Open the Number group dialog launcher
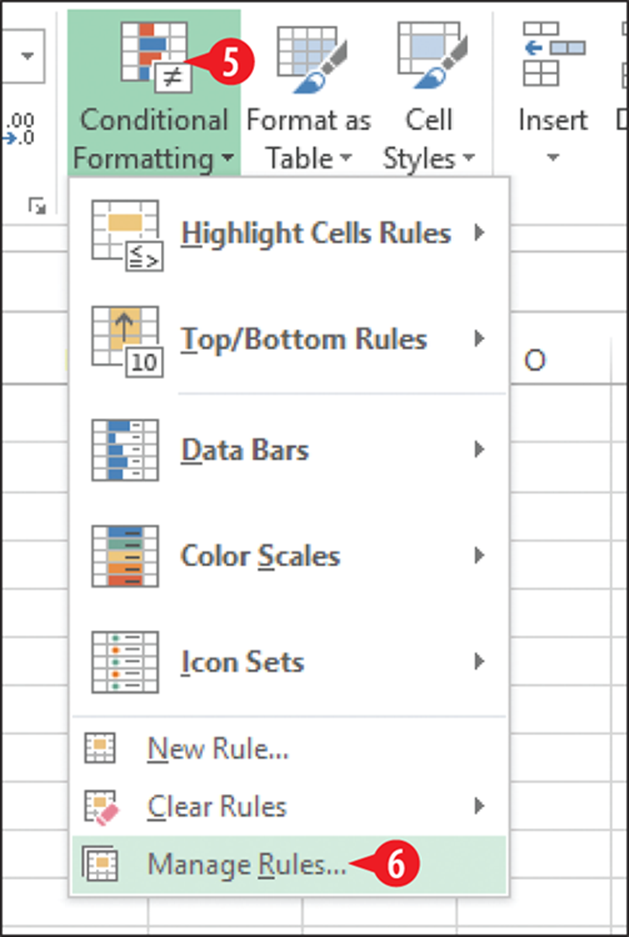629x937 pixels. pos(38,207)
